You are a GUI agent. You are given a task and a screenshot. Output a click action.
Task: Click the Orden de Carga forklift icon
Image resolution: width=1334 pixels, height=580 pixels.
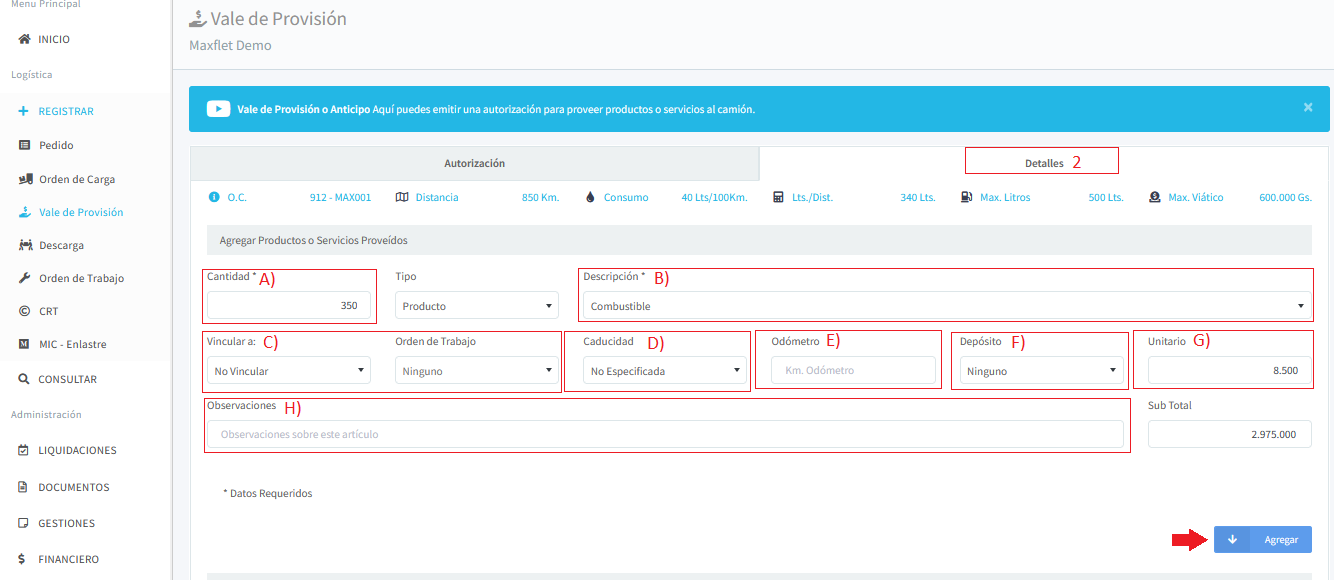25,179
